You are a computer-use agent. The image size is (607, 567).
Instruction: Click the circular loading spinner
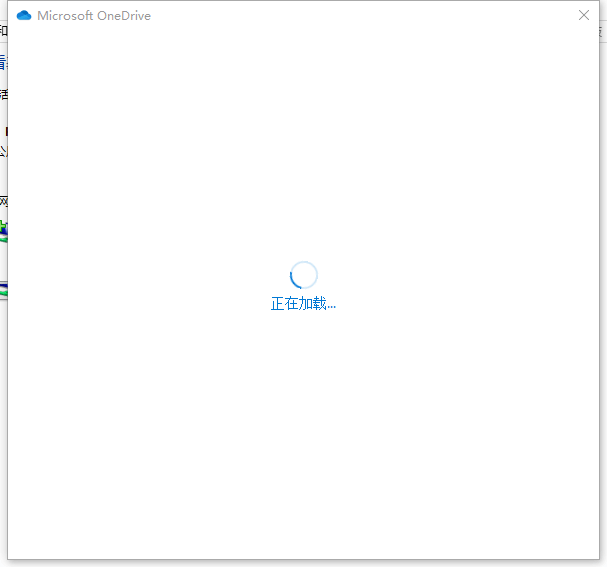click(304, 275)
